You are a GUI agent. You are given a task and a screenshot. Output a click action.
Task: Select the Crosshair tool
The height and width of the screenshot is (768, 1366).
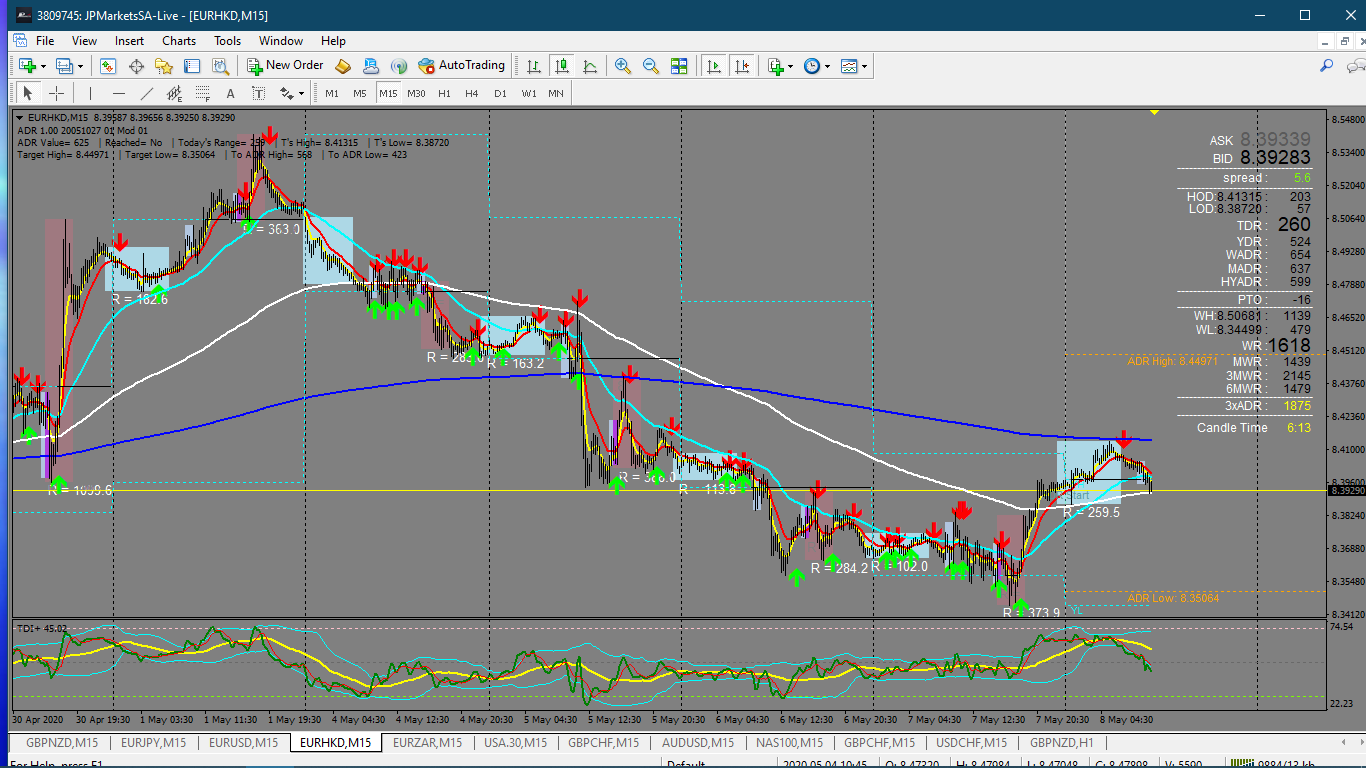tap(57, 93)
